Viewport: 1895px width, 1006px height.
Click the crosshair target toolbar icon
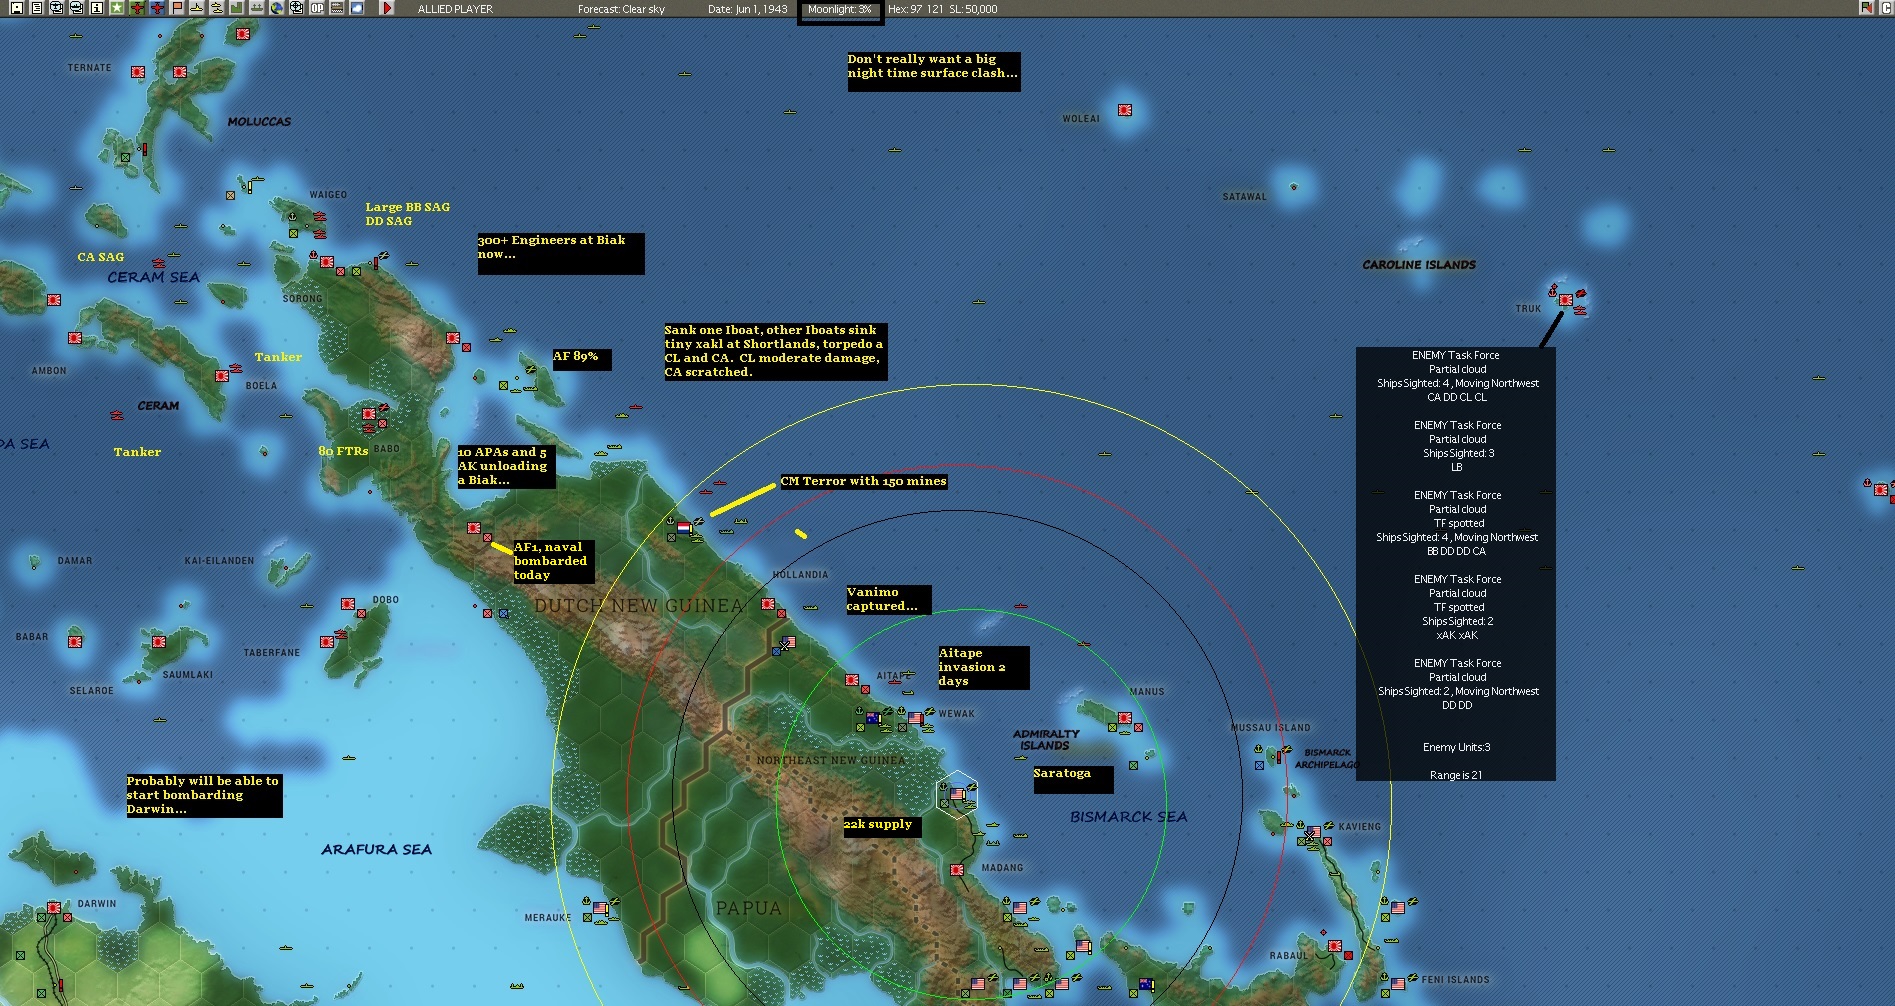coord(297,8)
